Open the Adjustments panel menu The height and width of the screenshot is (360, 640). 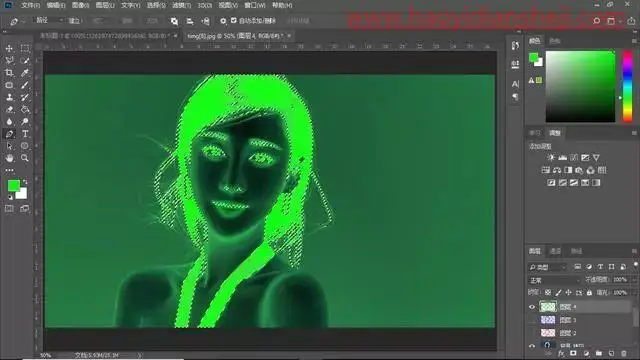tap(634, 133)
